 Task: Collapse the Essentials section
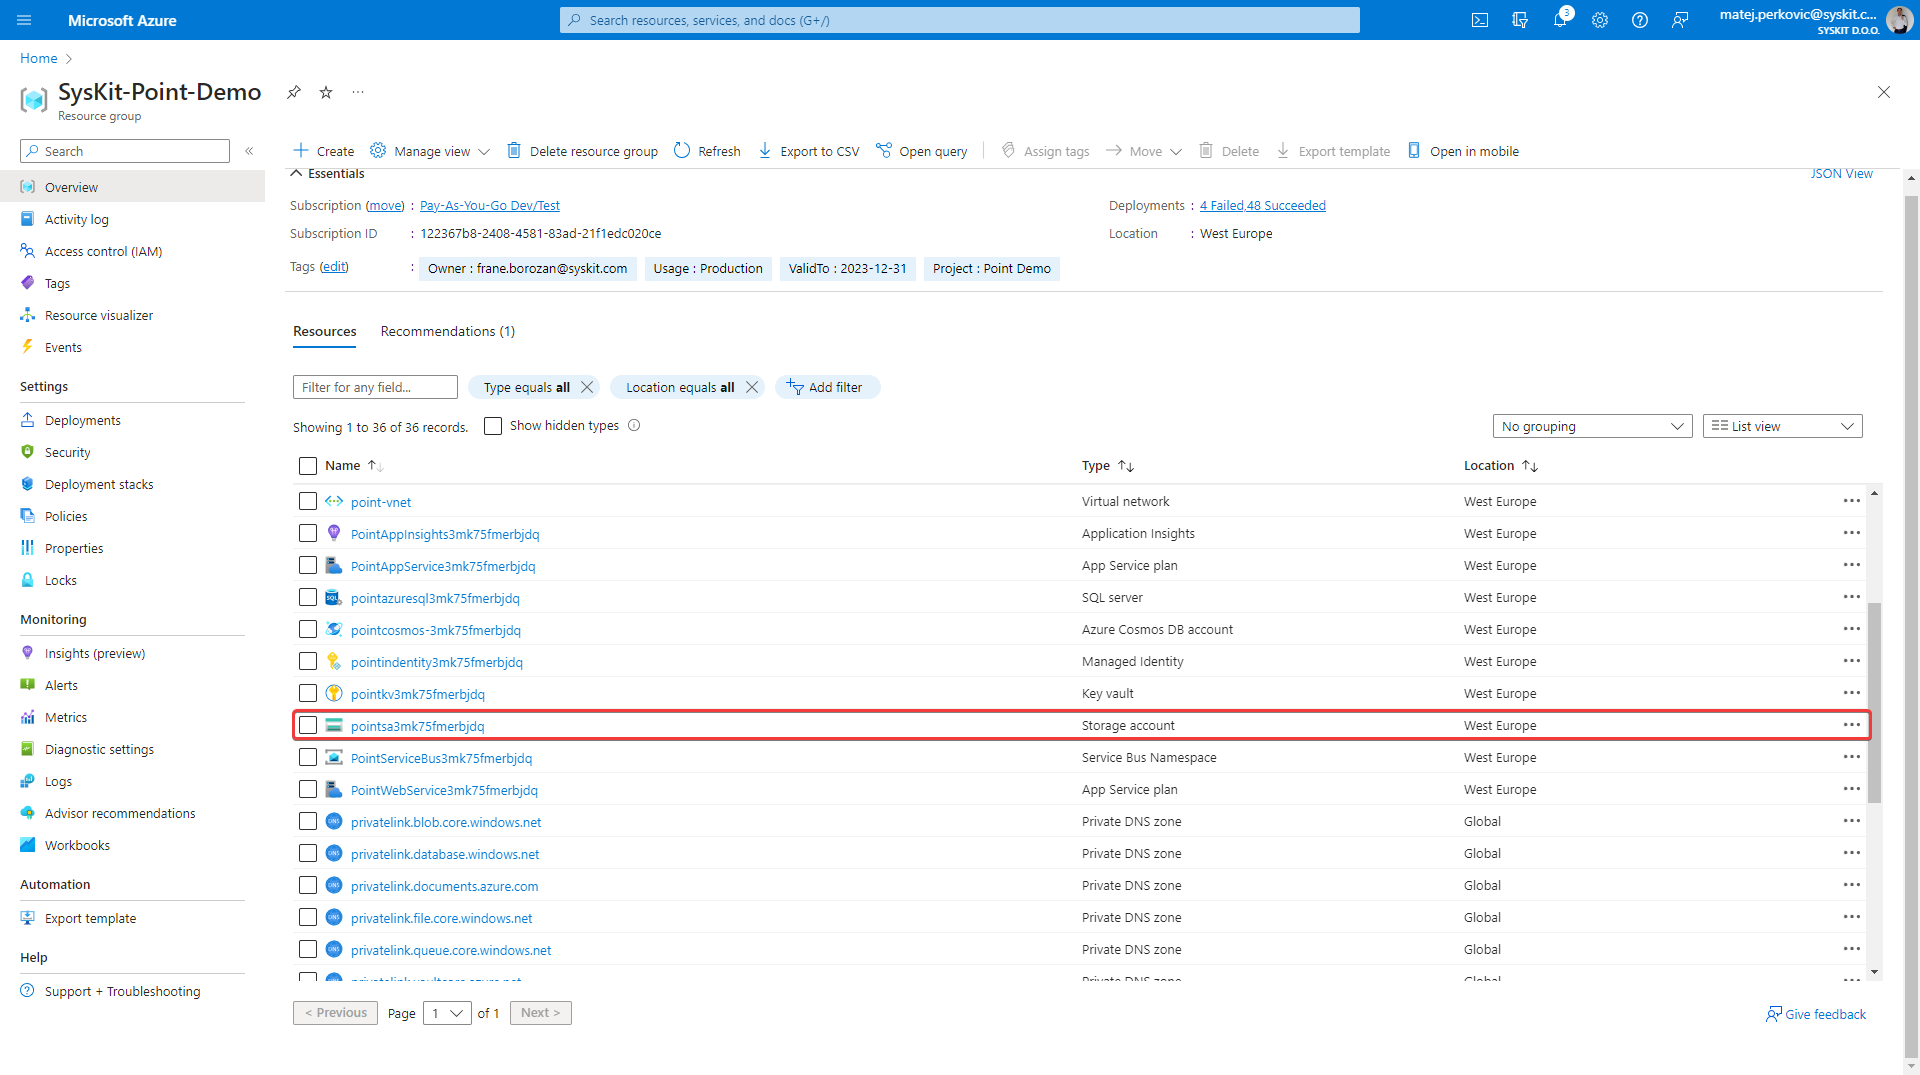(x=297, y=173)
